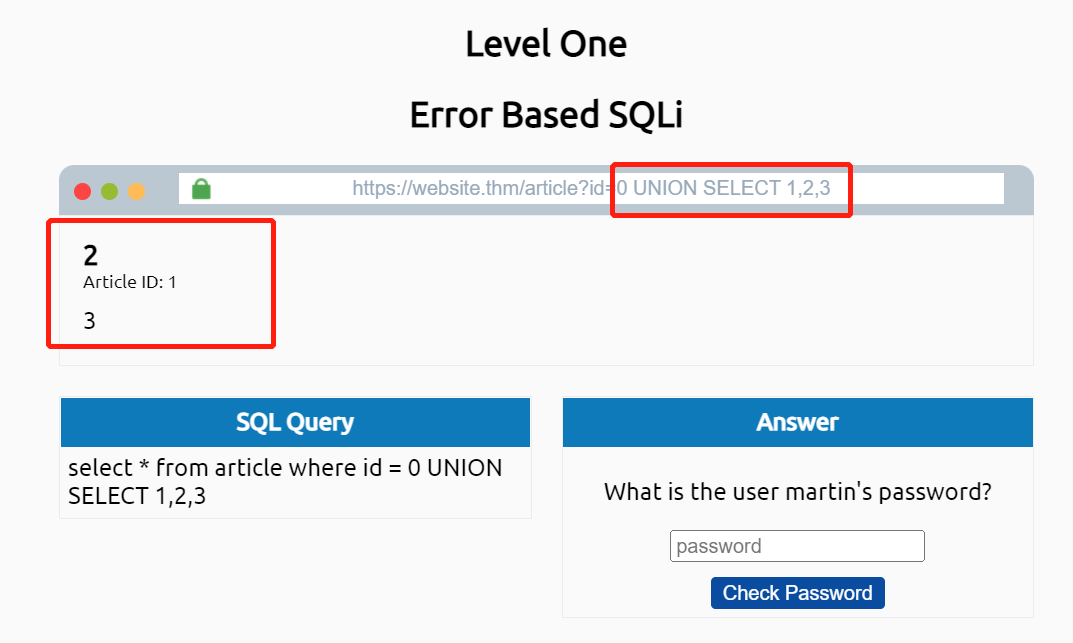Viewport: 1073px width, 643px height.
Task: Click the "Article ID: 1" label
Action: click(130, 282)
